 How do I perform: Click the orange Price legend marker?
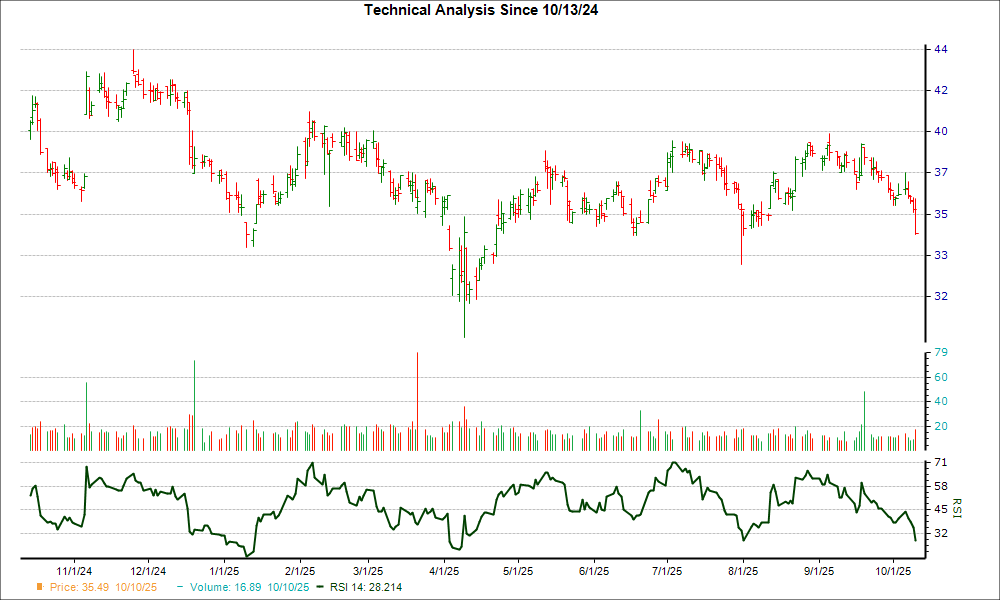click(39, 587)
